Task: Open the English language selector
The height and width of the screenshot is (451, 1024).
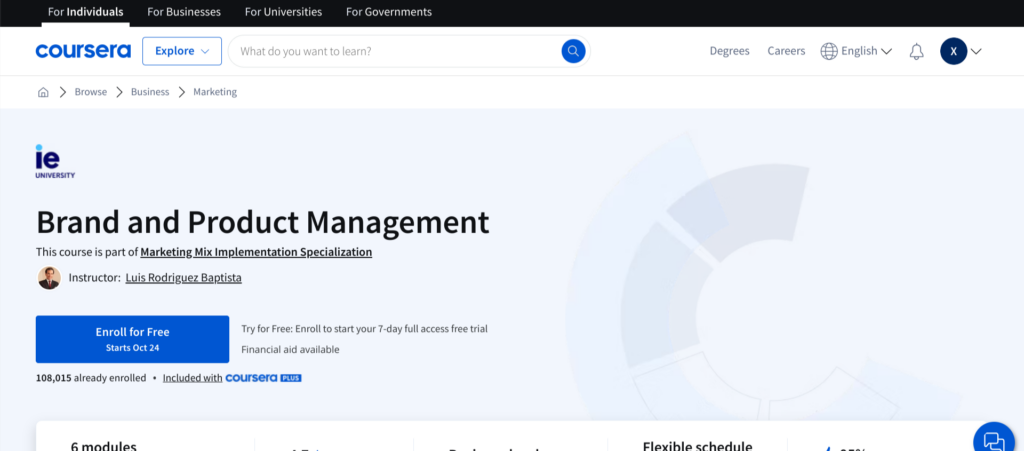Action: coord(856,51)
